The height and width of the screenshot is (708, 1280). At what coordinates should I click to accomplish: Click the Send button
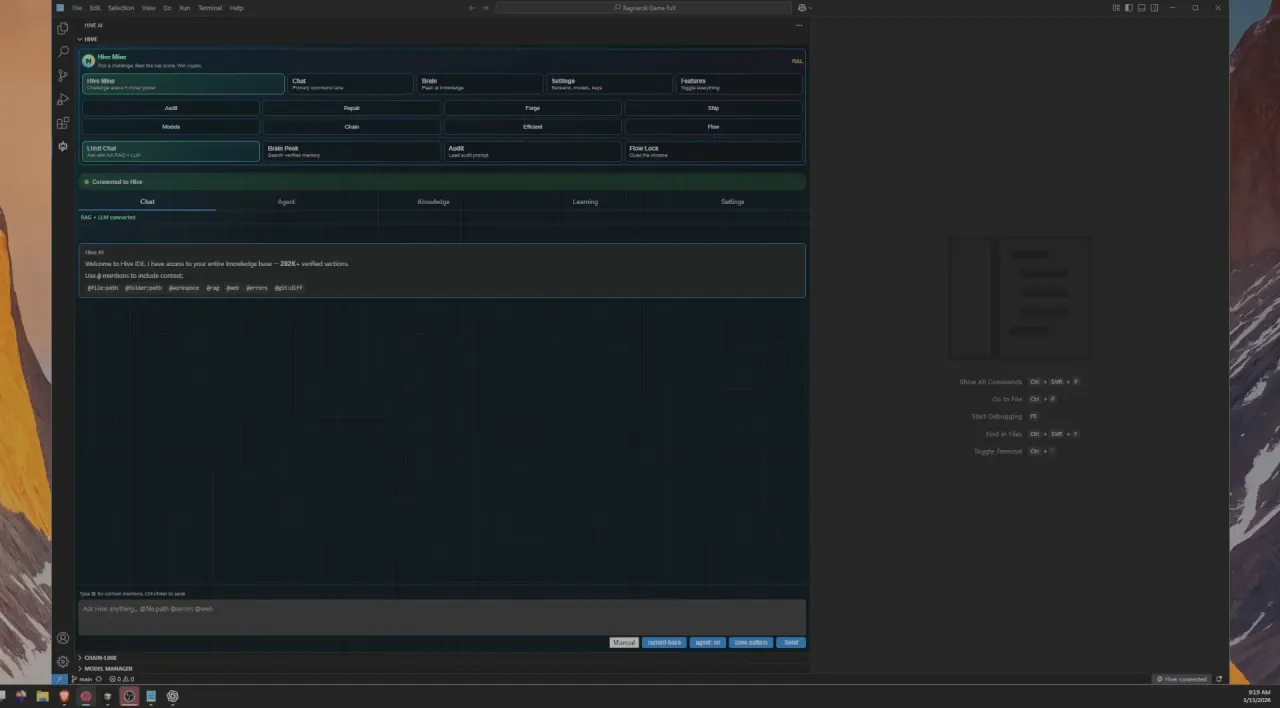coord(791,642)
